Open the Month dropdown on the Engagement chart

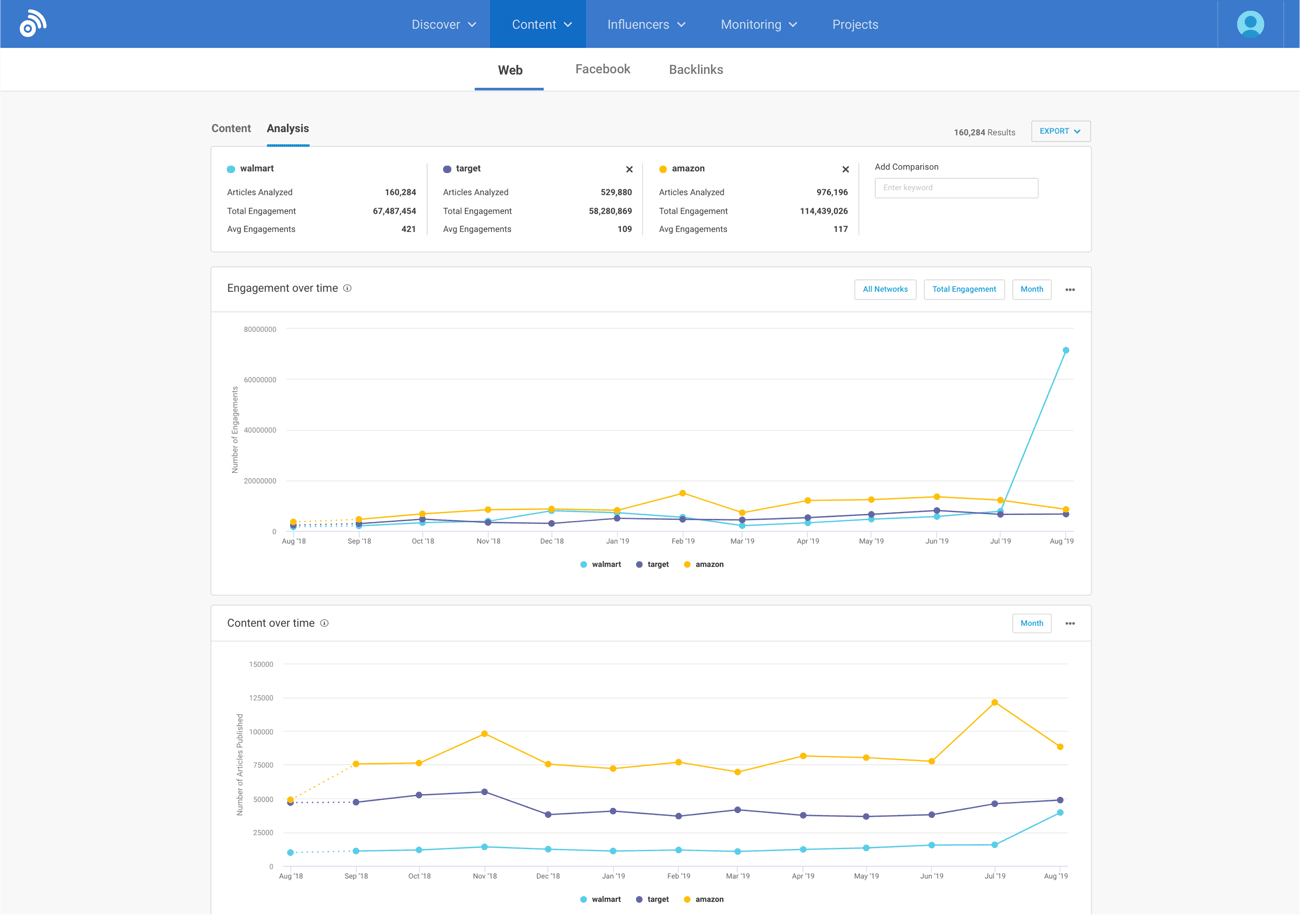1032,288
